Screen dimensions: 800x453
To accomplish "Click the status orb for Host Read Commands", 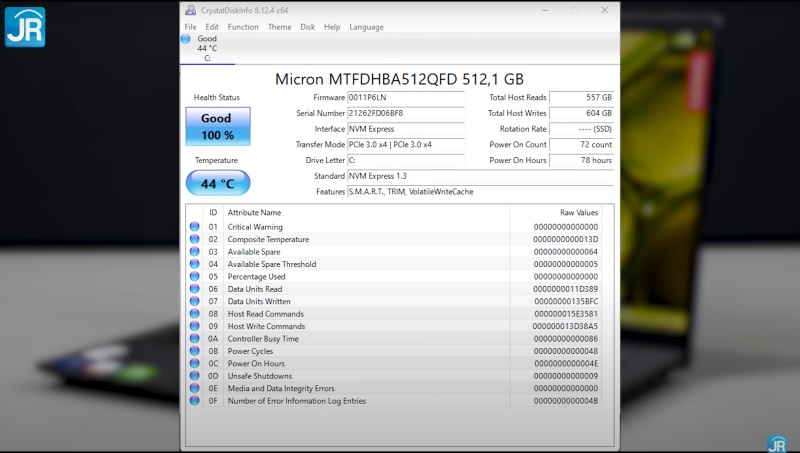I will click(194, 313).
